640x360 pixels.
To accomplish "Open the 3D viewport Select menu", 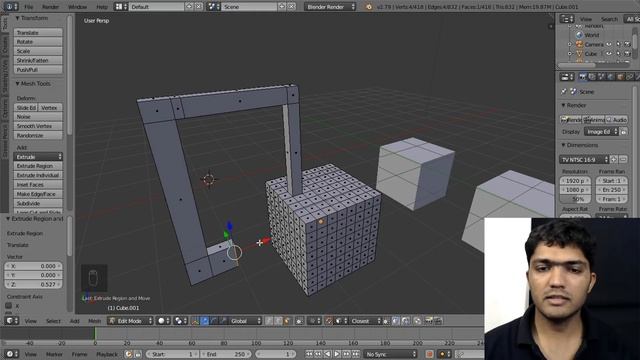I will coord(53,321).
